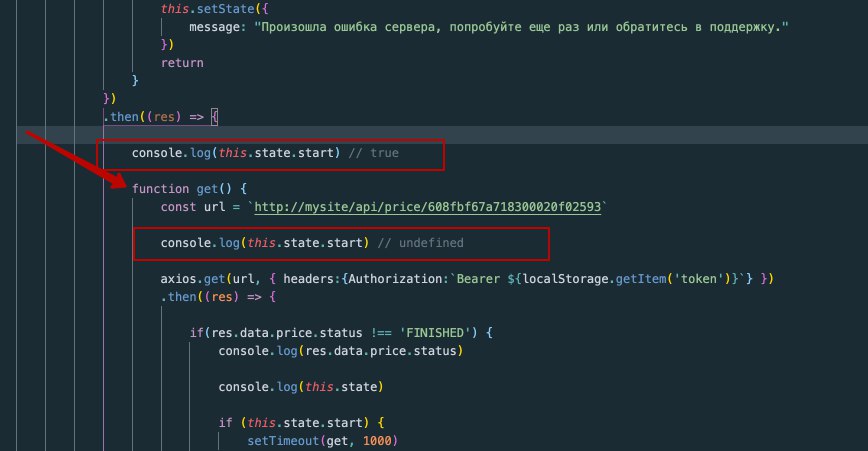Click 'console.log(res.data.price.status)' line
The height and width of the screenshot is (451, 868).
tap(340, 351)
